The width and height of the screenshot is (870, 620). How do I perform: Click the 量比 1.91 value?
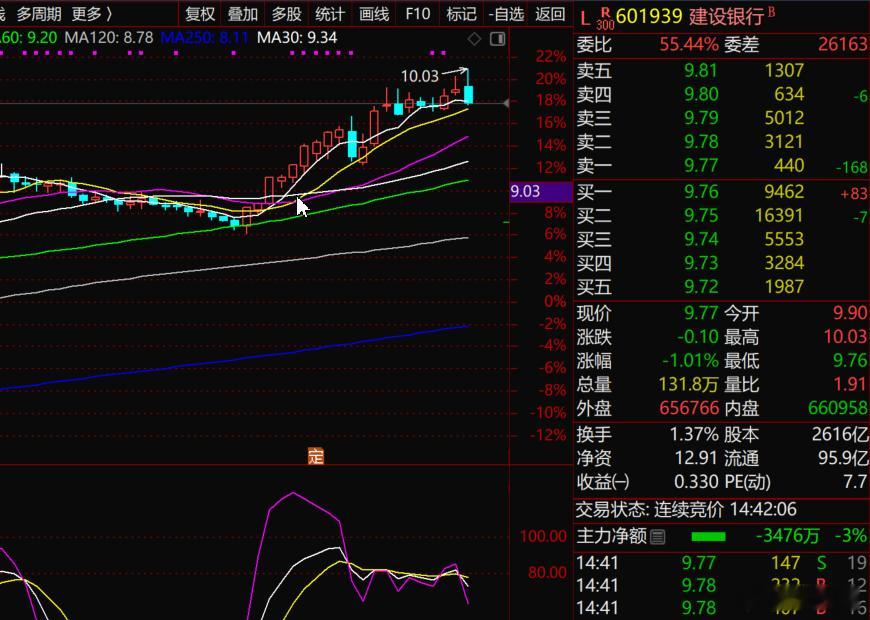[x=849, y=385]
